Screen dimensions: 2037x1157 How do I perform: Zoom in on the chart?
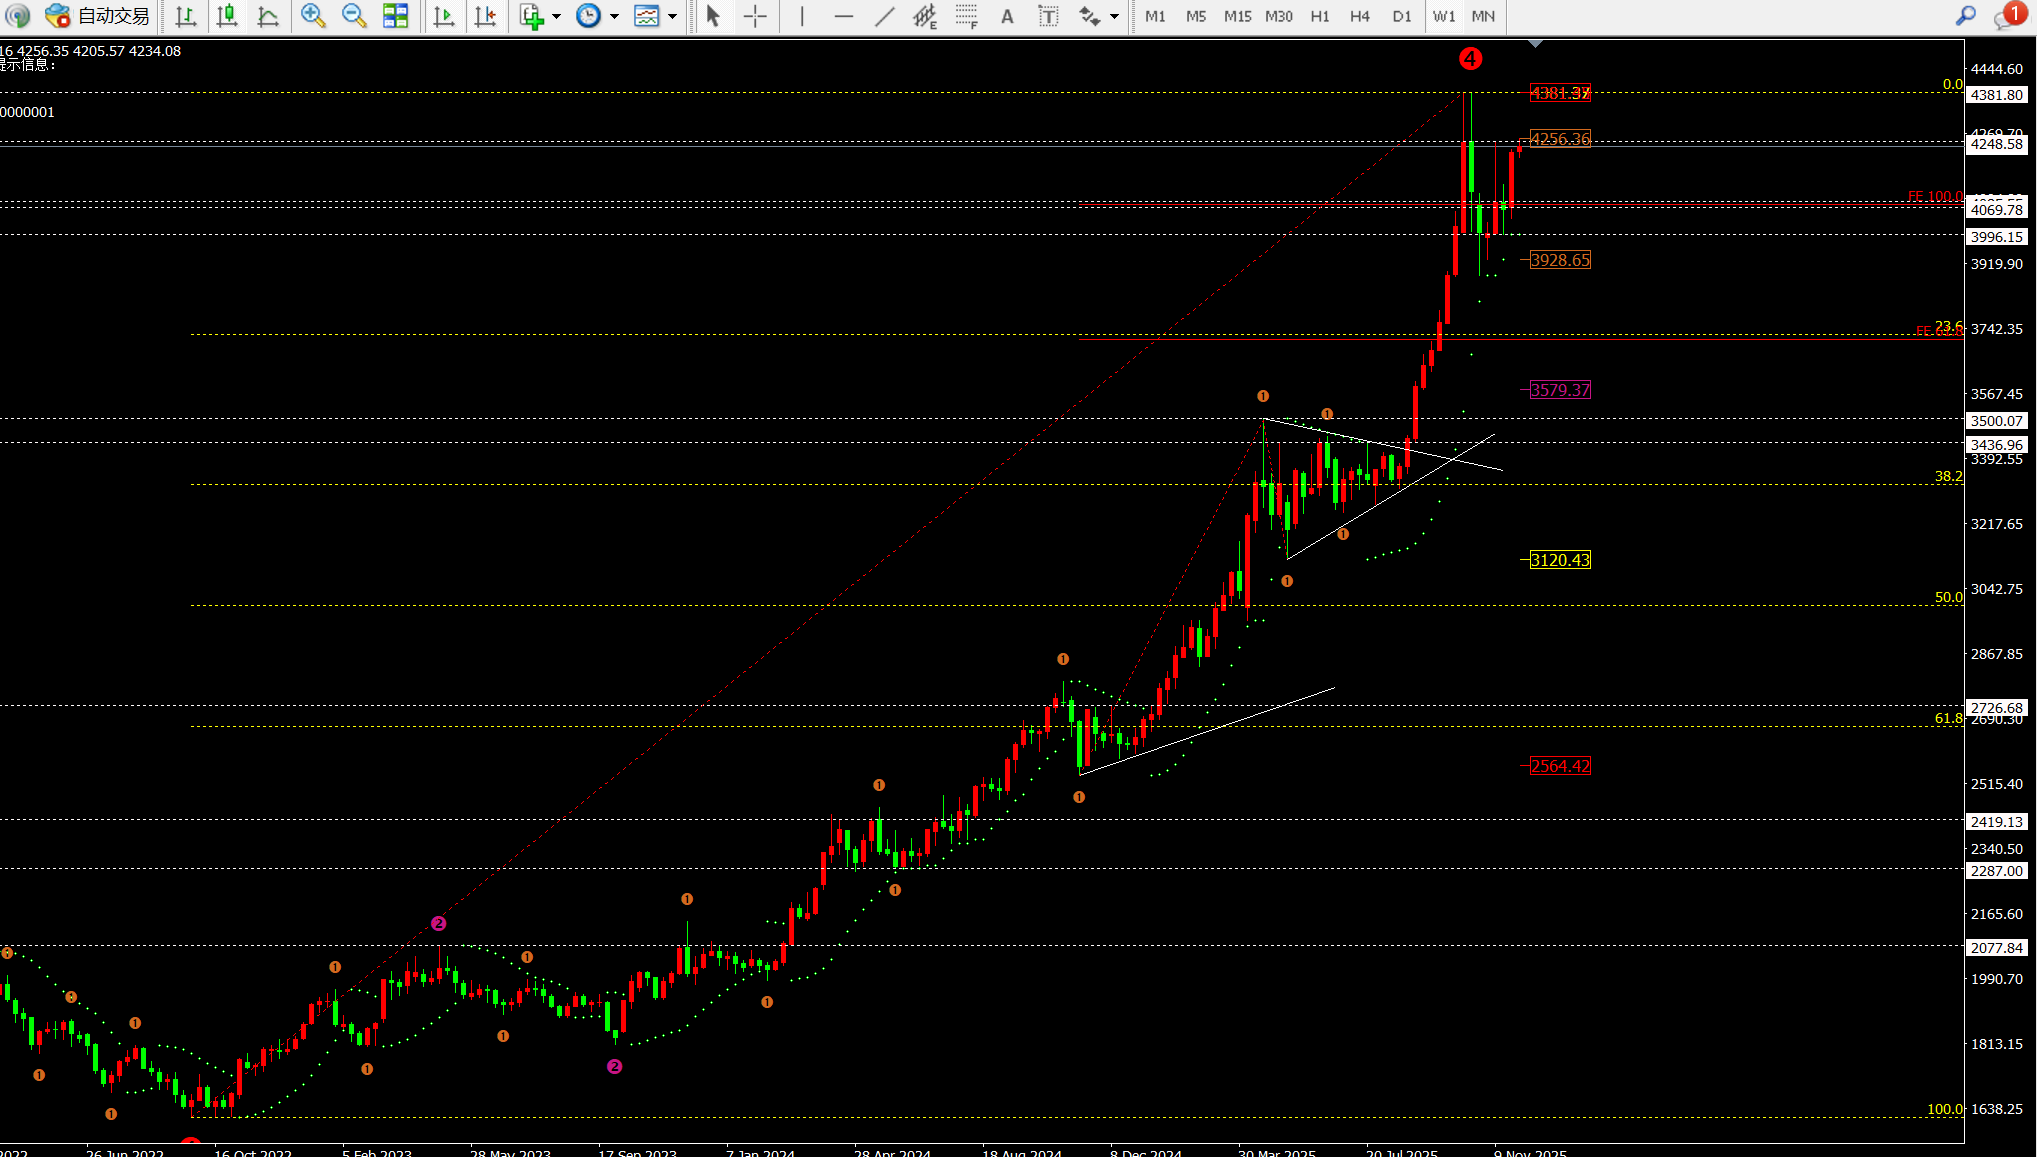313,16
